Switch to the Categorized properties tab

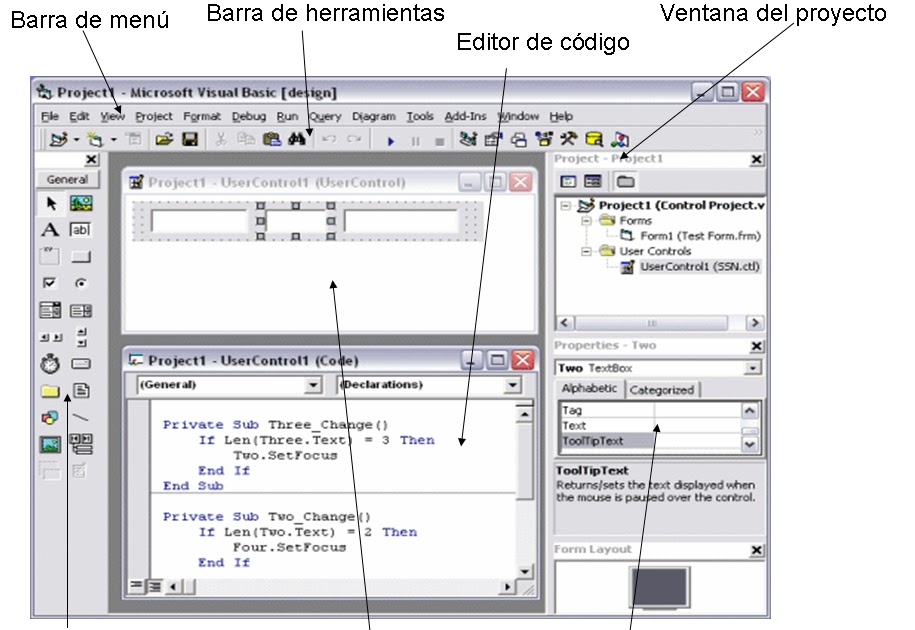pyautogui.click(x=662, y=390)
